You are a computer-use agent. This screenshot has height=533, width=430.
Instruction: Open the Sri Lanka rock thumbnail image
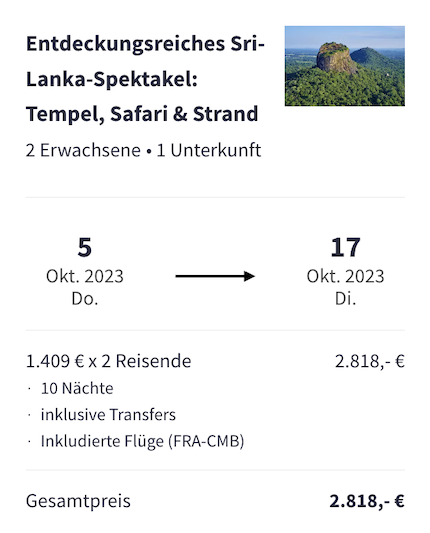point(344,66)
